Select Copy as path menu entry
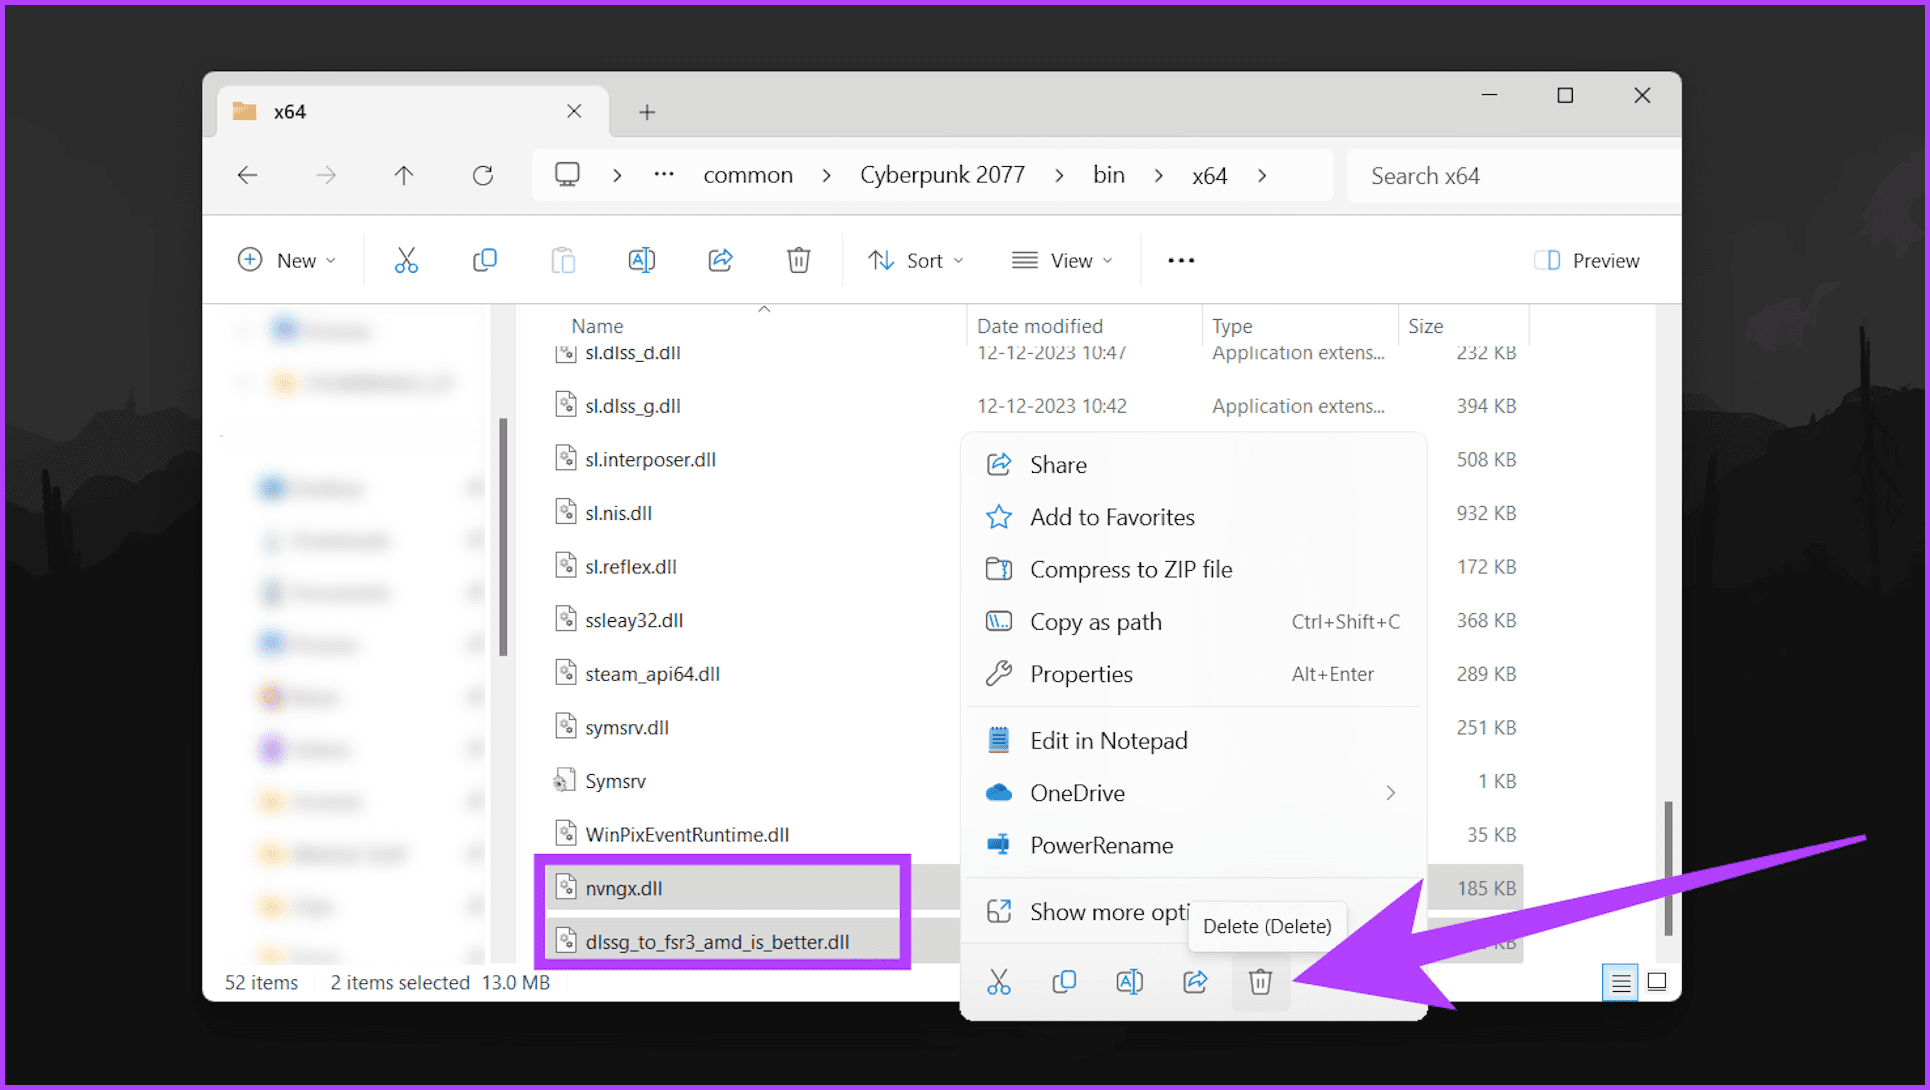This screenshot has width=1930, height=1090. [x=1095, y=622]
